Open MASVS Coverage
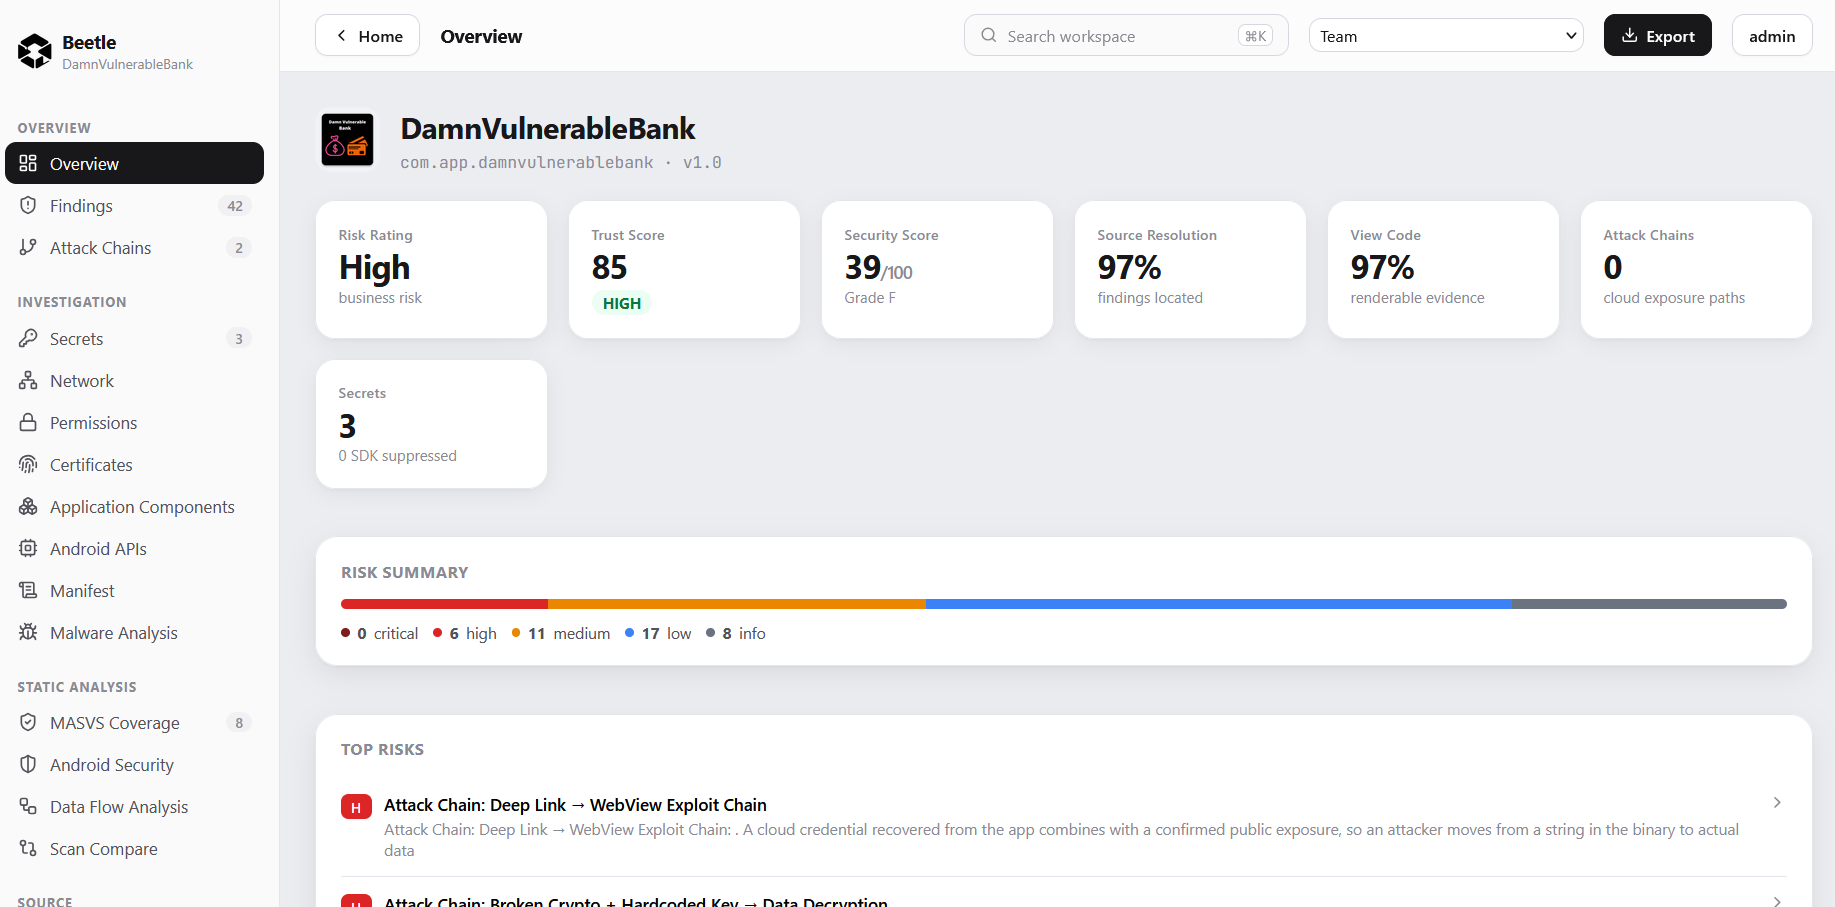 click(x=134, y=722)
